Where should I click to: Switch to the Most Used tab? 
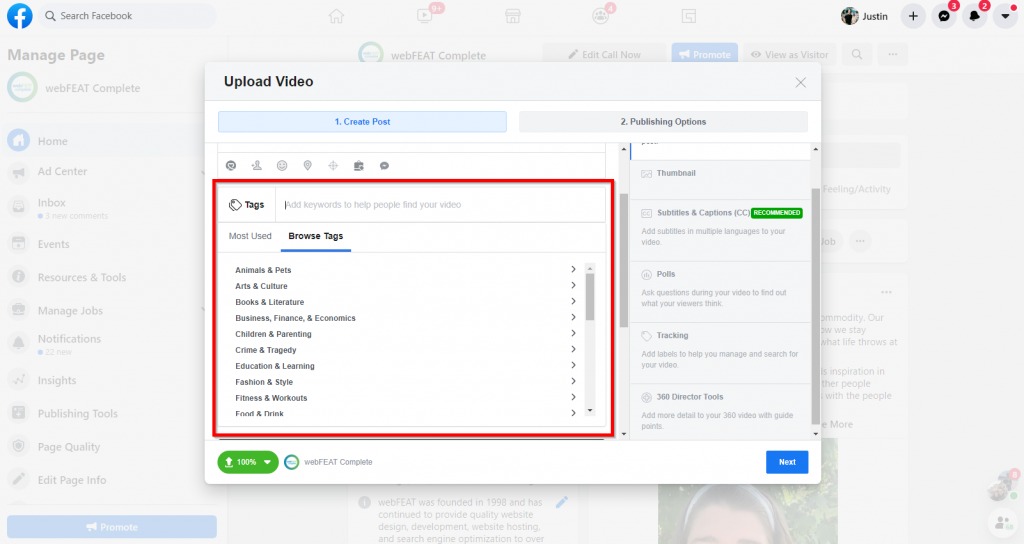(250, 236)
